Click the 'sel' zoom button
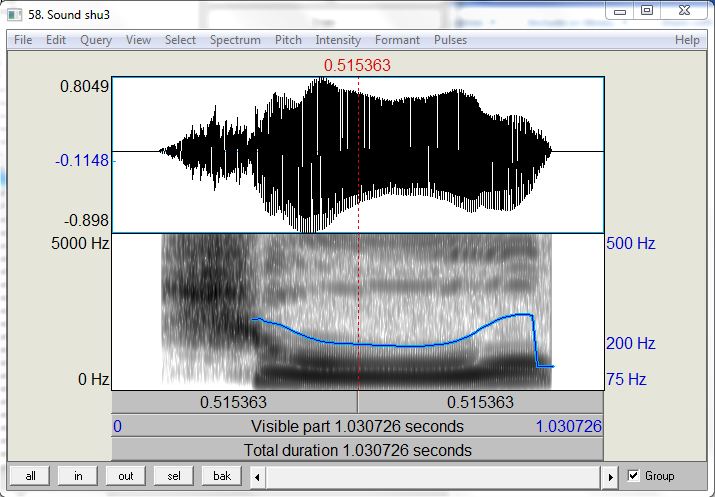 tap(174, 476)
